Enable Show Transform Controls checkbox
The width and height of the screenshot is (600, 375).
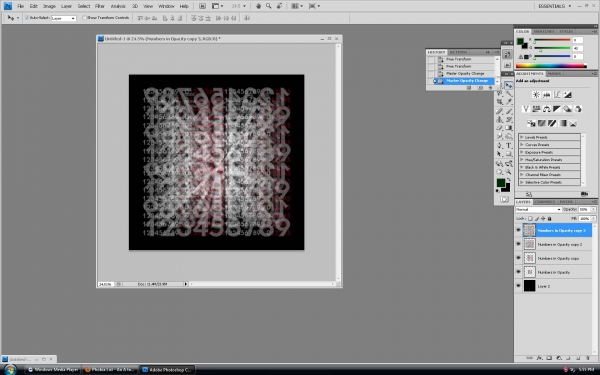click(x=85, y=18)
